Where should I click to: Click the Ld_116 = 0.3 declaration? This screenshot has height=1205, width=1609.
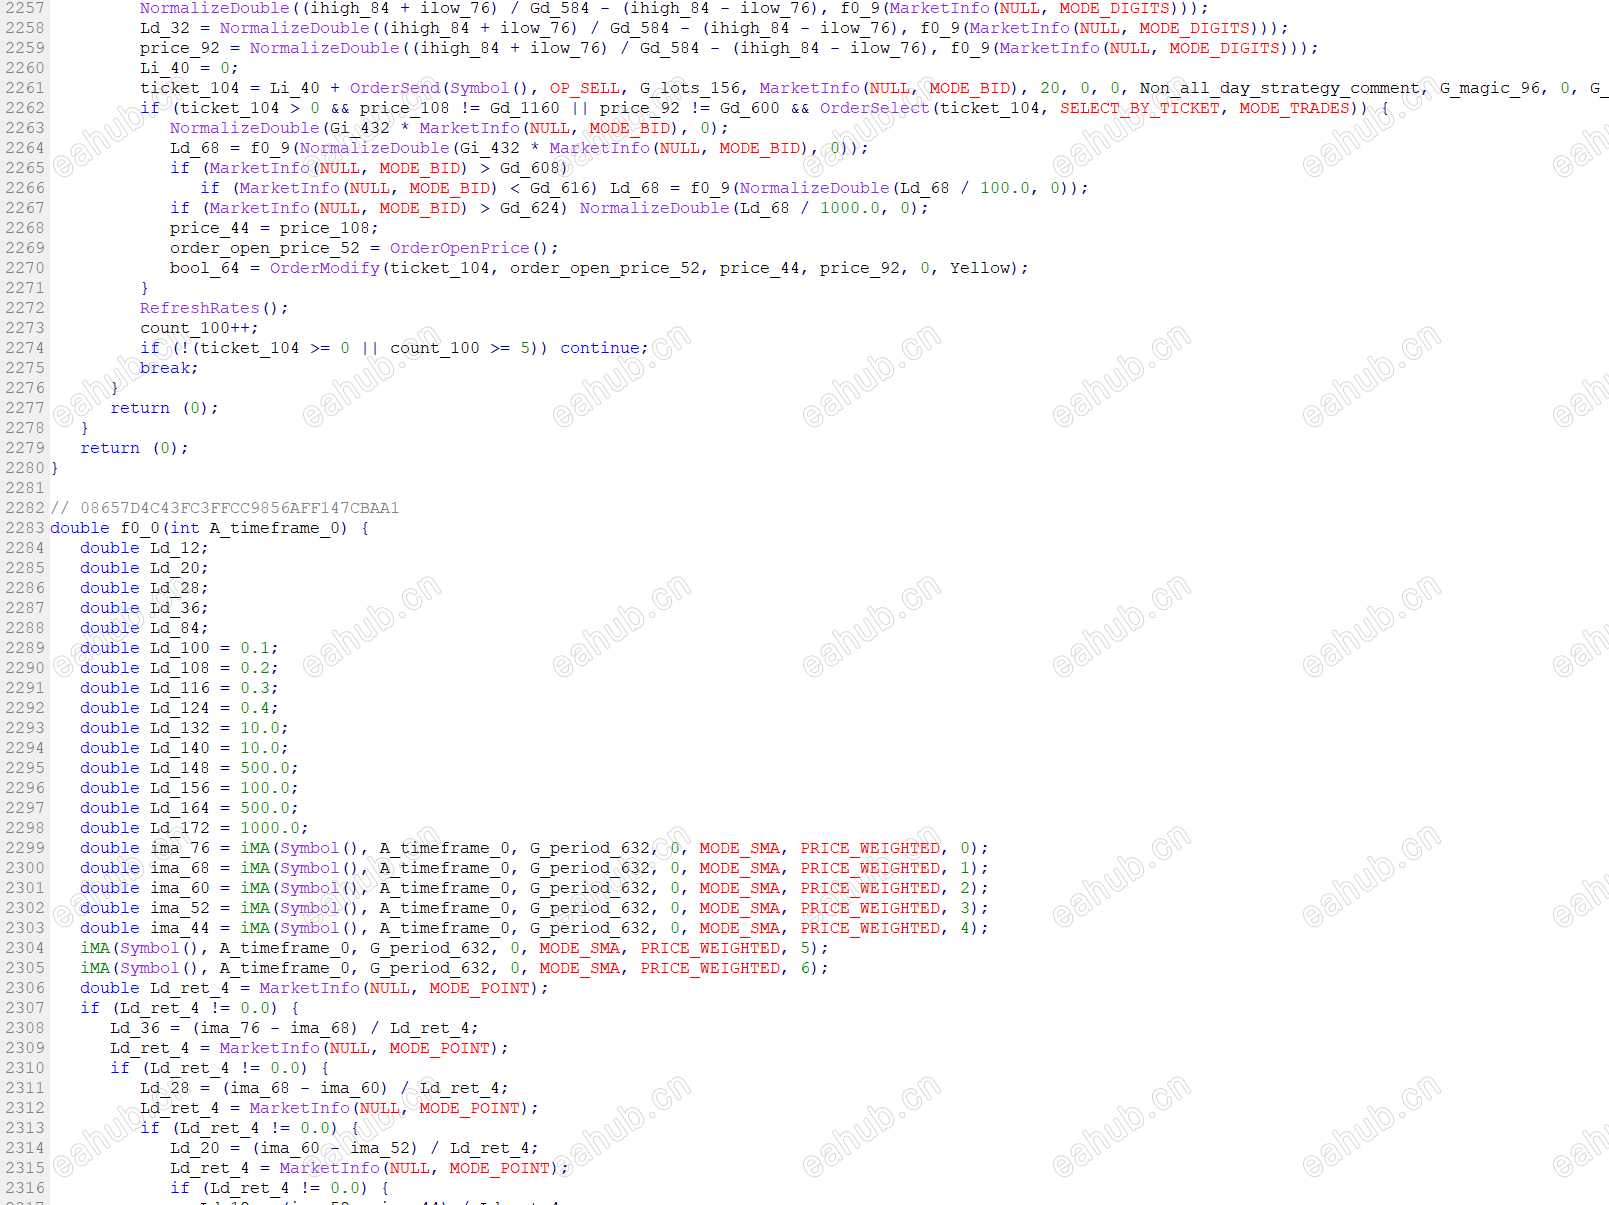pos(179,688)
